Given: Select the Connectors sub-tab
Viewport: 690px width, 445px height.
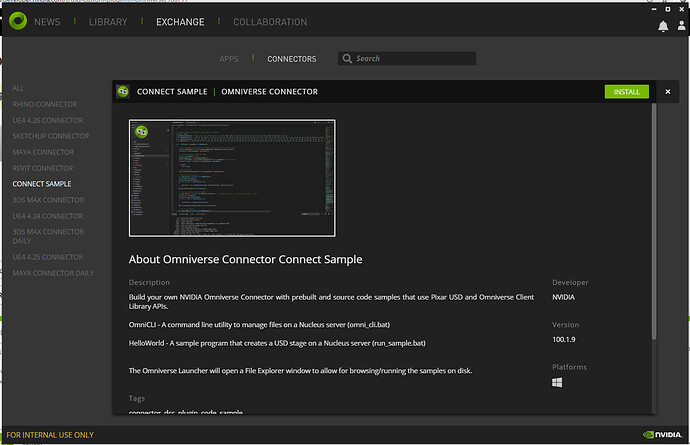Looking at the screenshot, I should point(292,59).
